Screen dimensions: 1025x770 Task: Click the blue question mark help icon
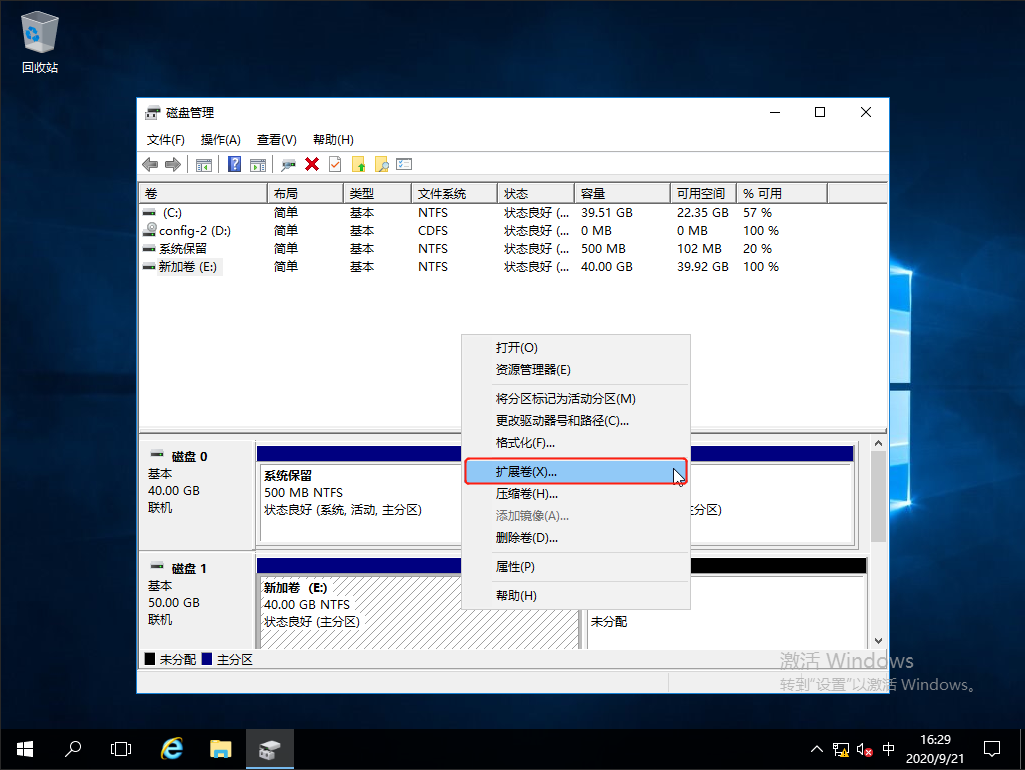click(x=234, y=165)
